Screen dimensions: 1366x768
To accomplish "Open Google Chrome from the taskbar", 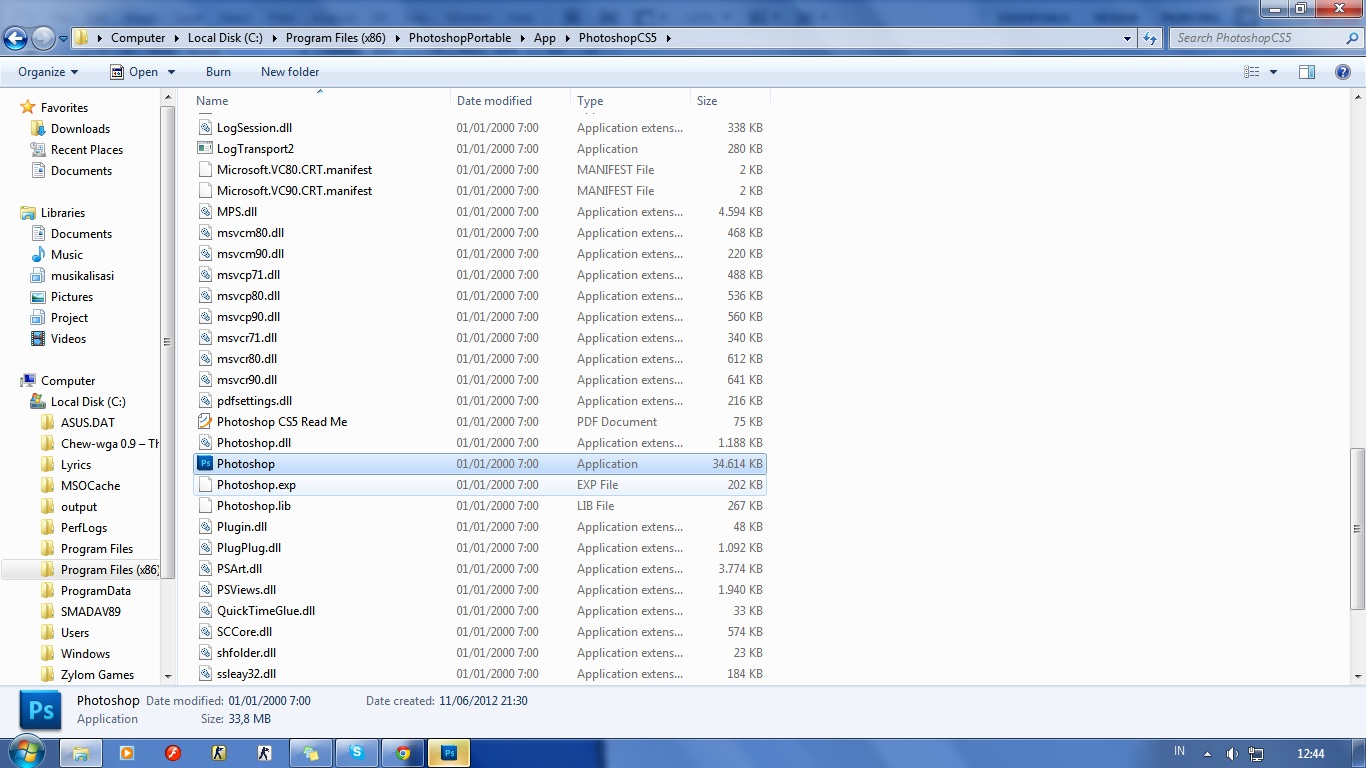I will pyautogui.click(x=403, y=753).
